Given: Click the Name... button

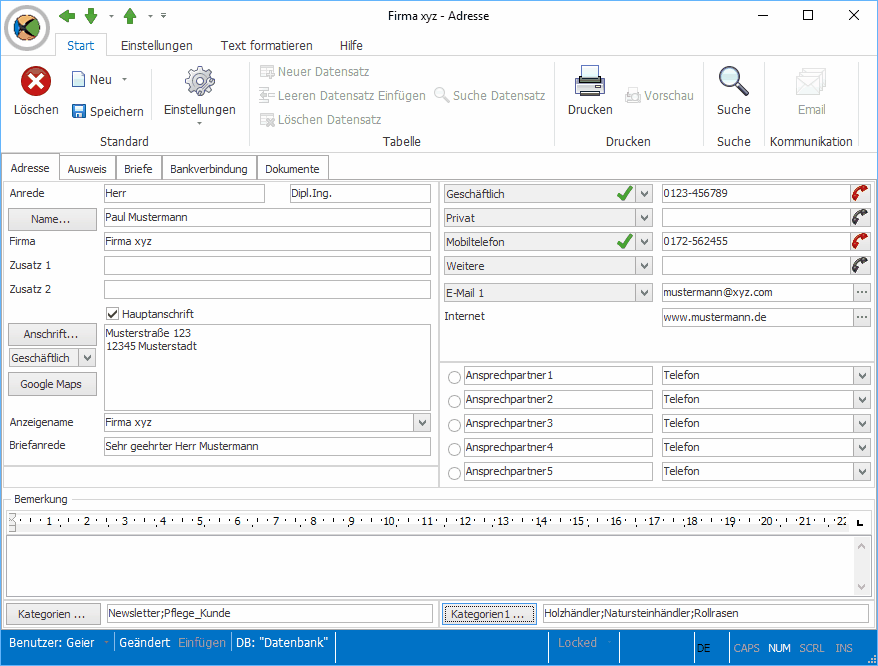Looking at the screenshot, I should coord(52,219).
